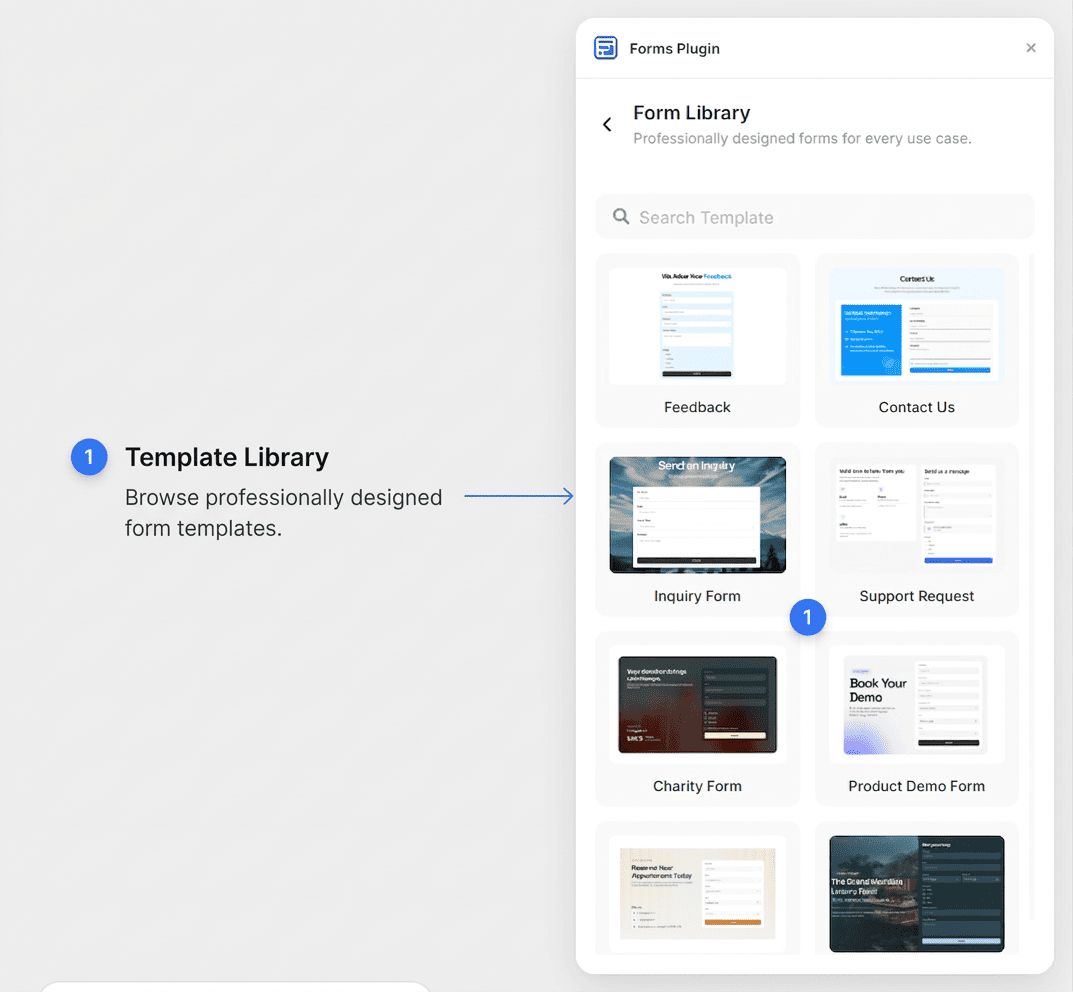The width and height of the screenshot is (1073, 992).
Task: Select the Charity Form template
Action: click(x=697, y=705)
